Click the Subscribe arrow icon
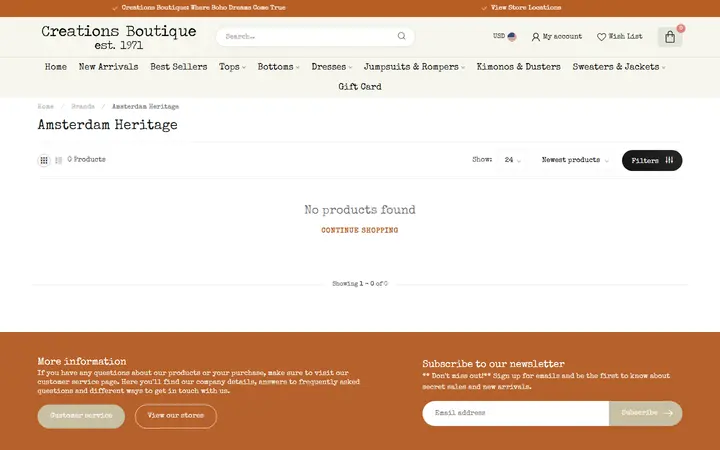Screen dimensions: 720x450 pyautogui.click(x=669, y=413)
